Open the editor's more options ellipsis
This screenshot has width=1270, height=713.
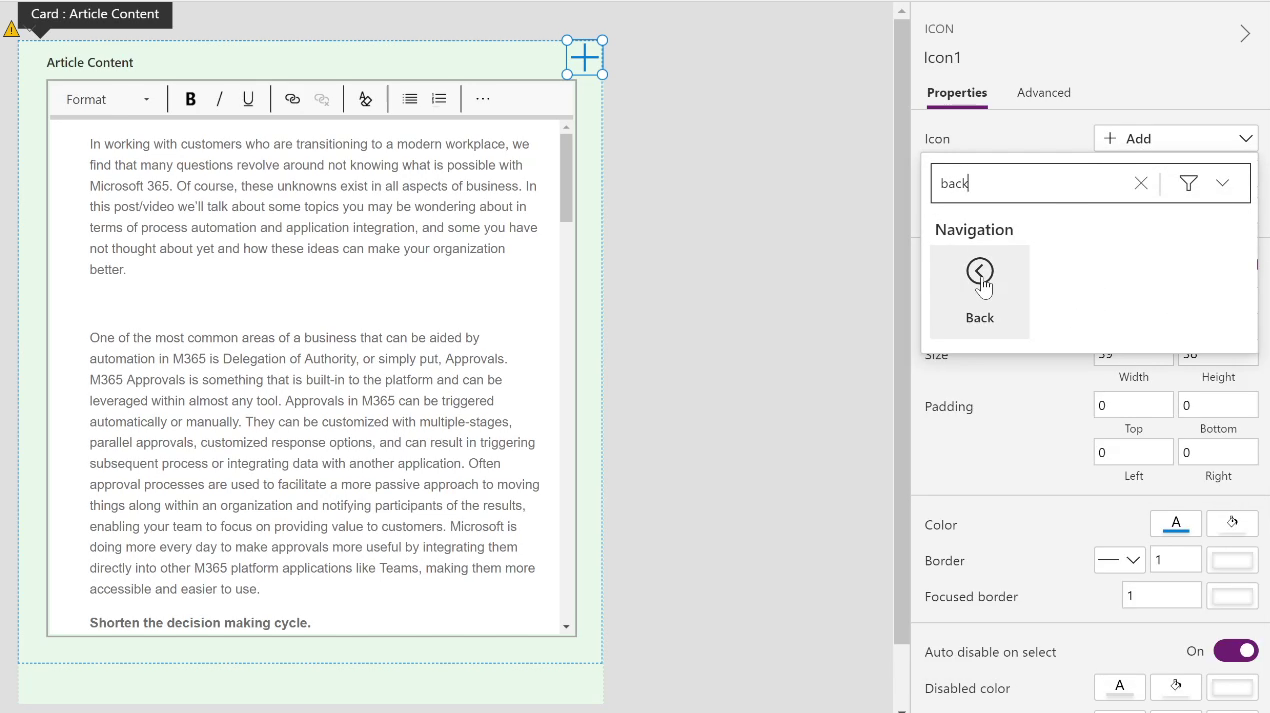click(483, 99)
